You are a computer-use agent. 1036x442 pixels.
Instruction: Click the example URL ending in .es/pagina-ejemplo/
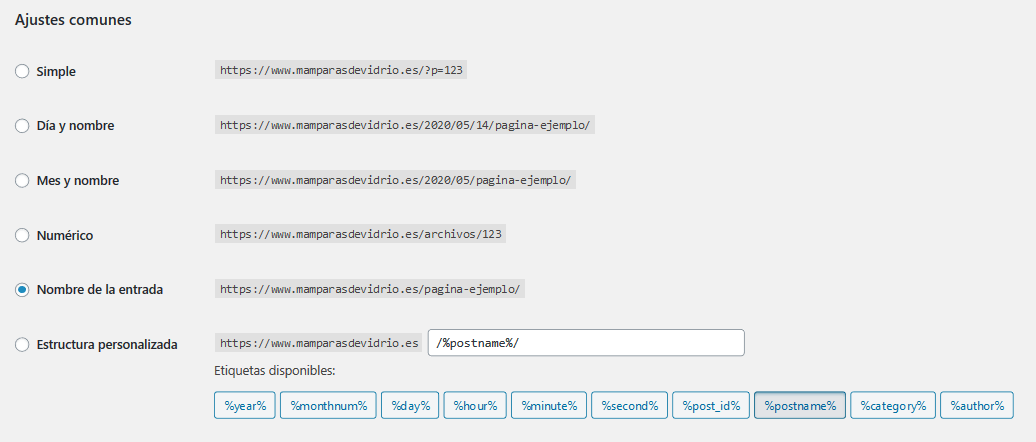point(370,289)
